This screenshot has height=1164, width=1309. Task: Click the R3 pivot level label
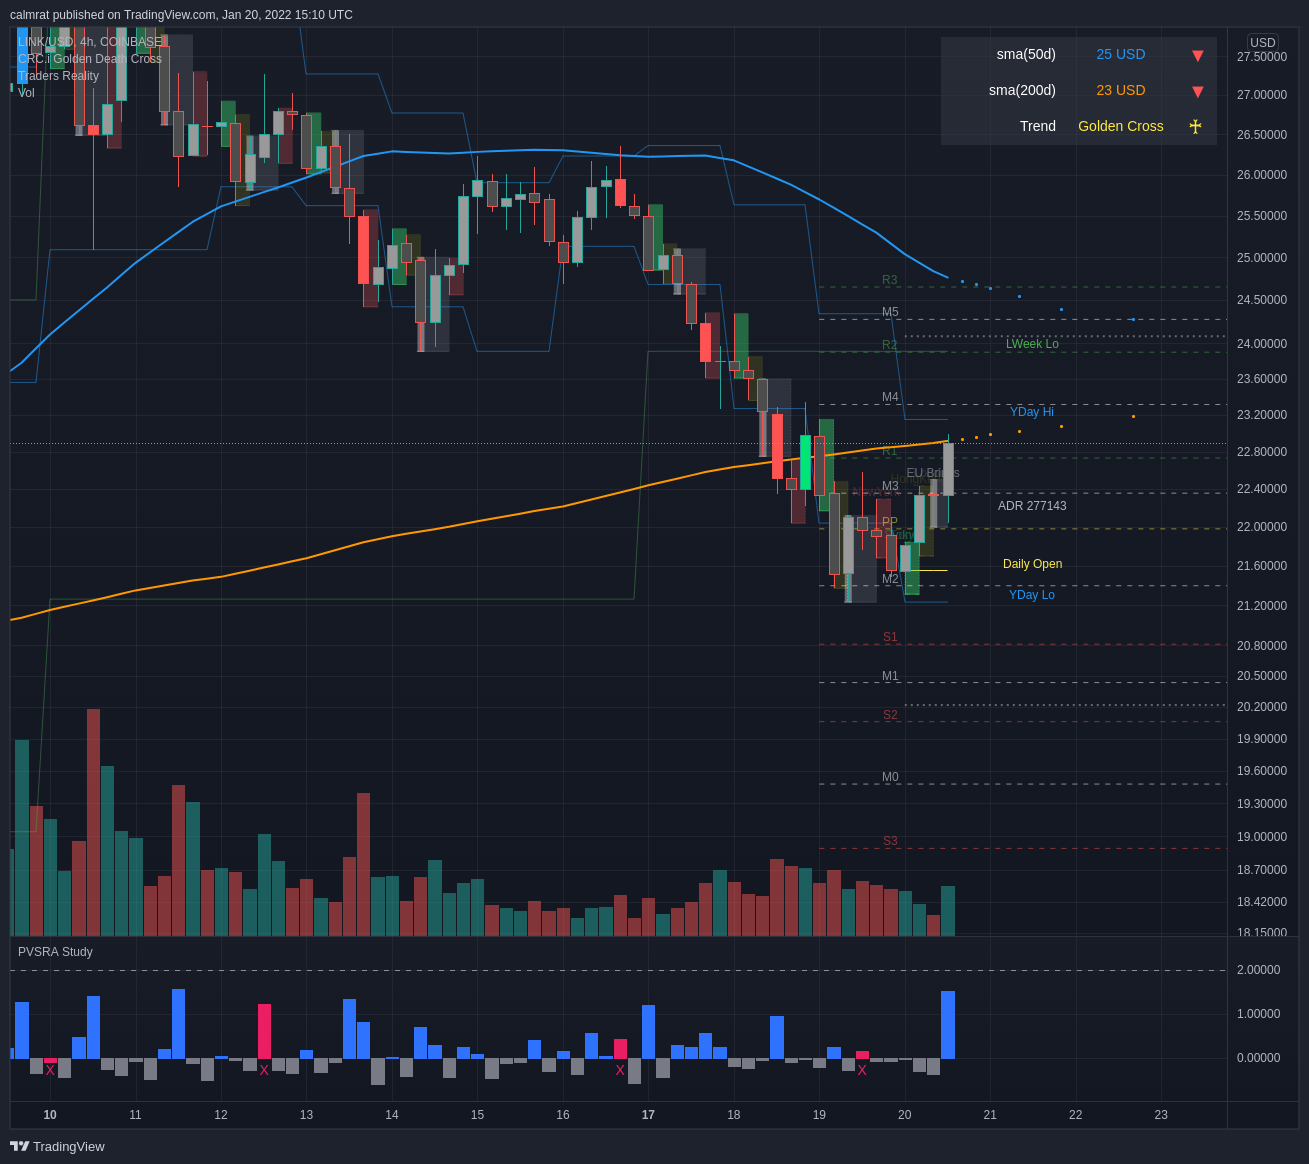click(890, 280)
